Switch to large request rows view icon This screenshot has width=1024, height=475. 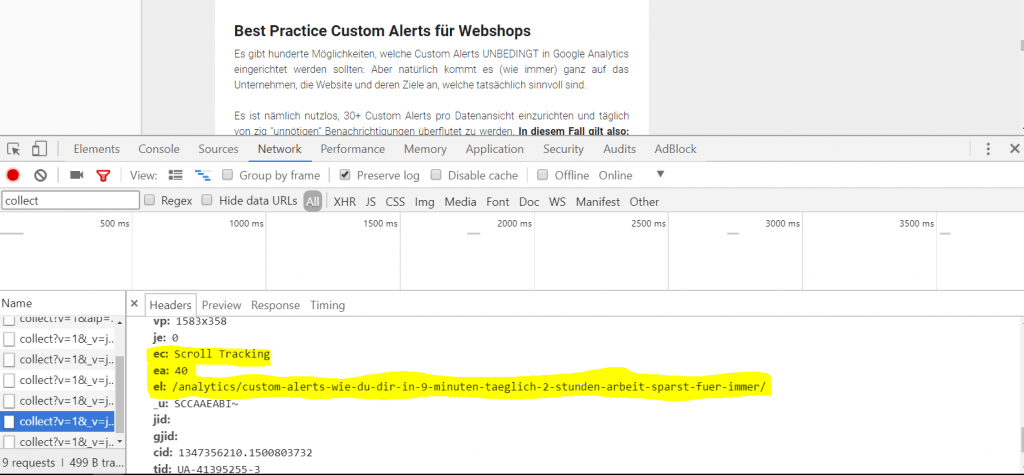click(x=176, y=175)
